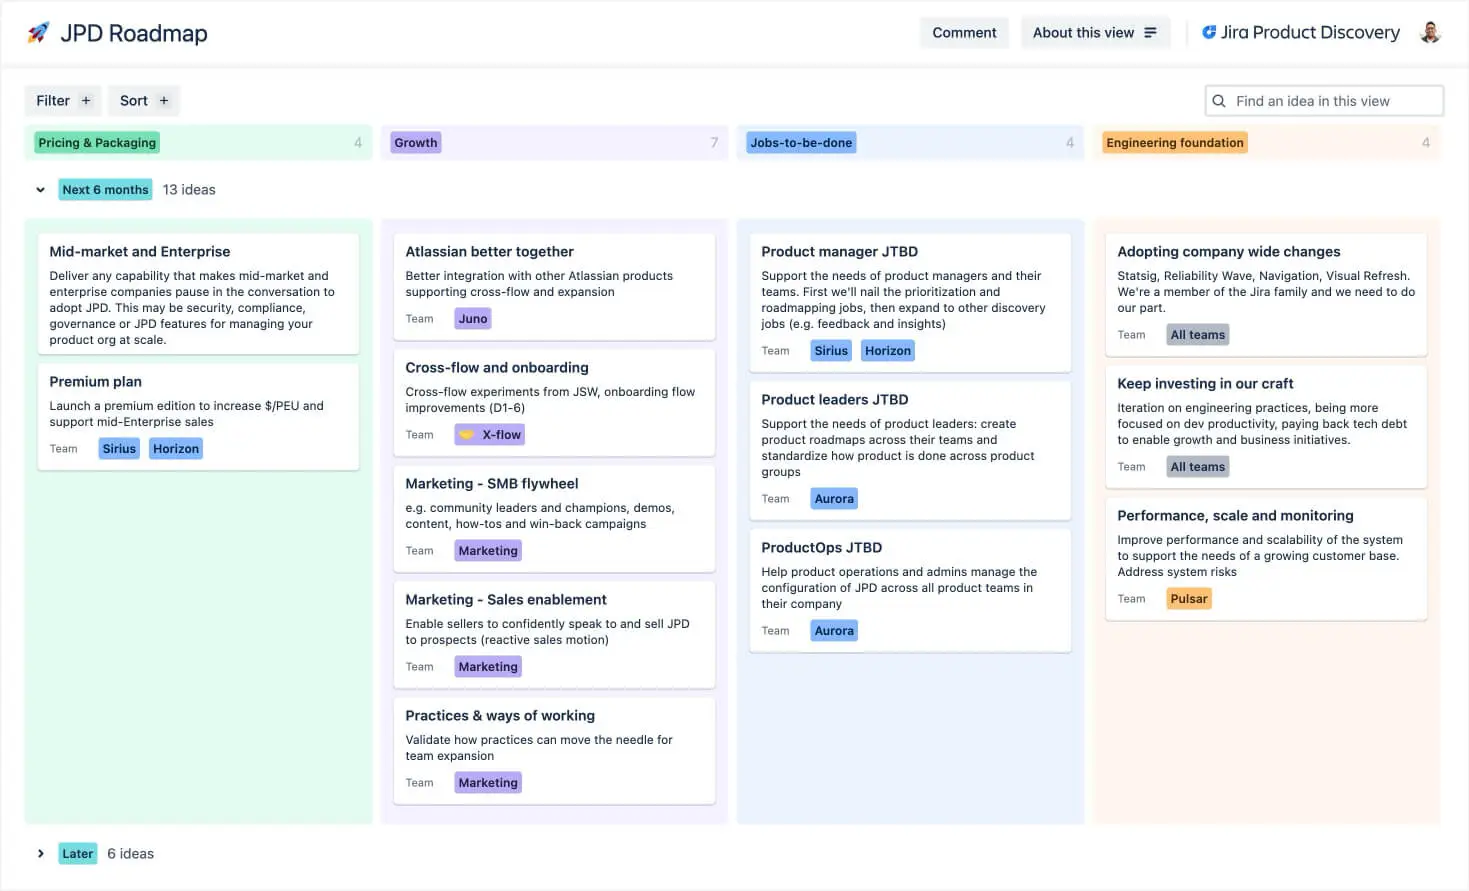Click the Pulsar team tag
This screenshot has width=1469, height=891.
(1189, 599)
